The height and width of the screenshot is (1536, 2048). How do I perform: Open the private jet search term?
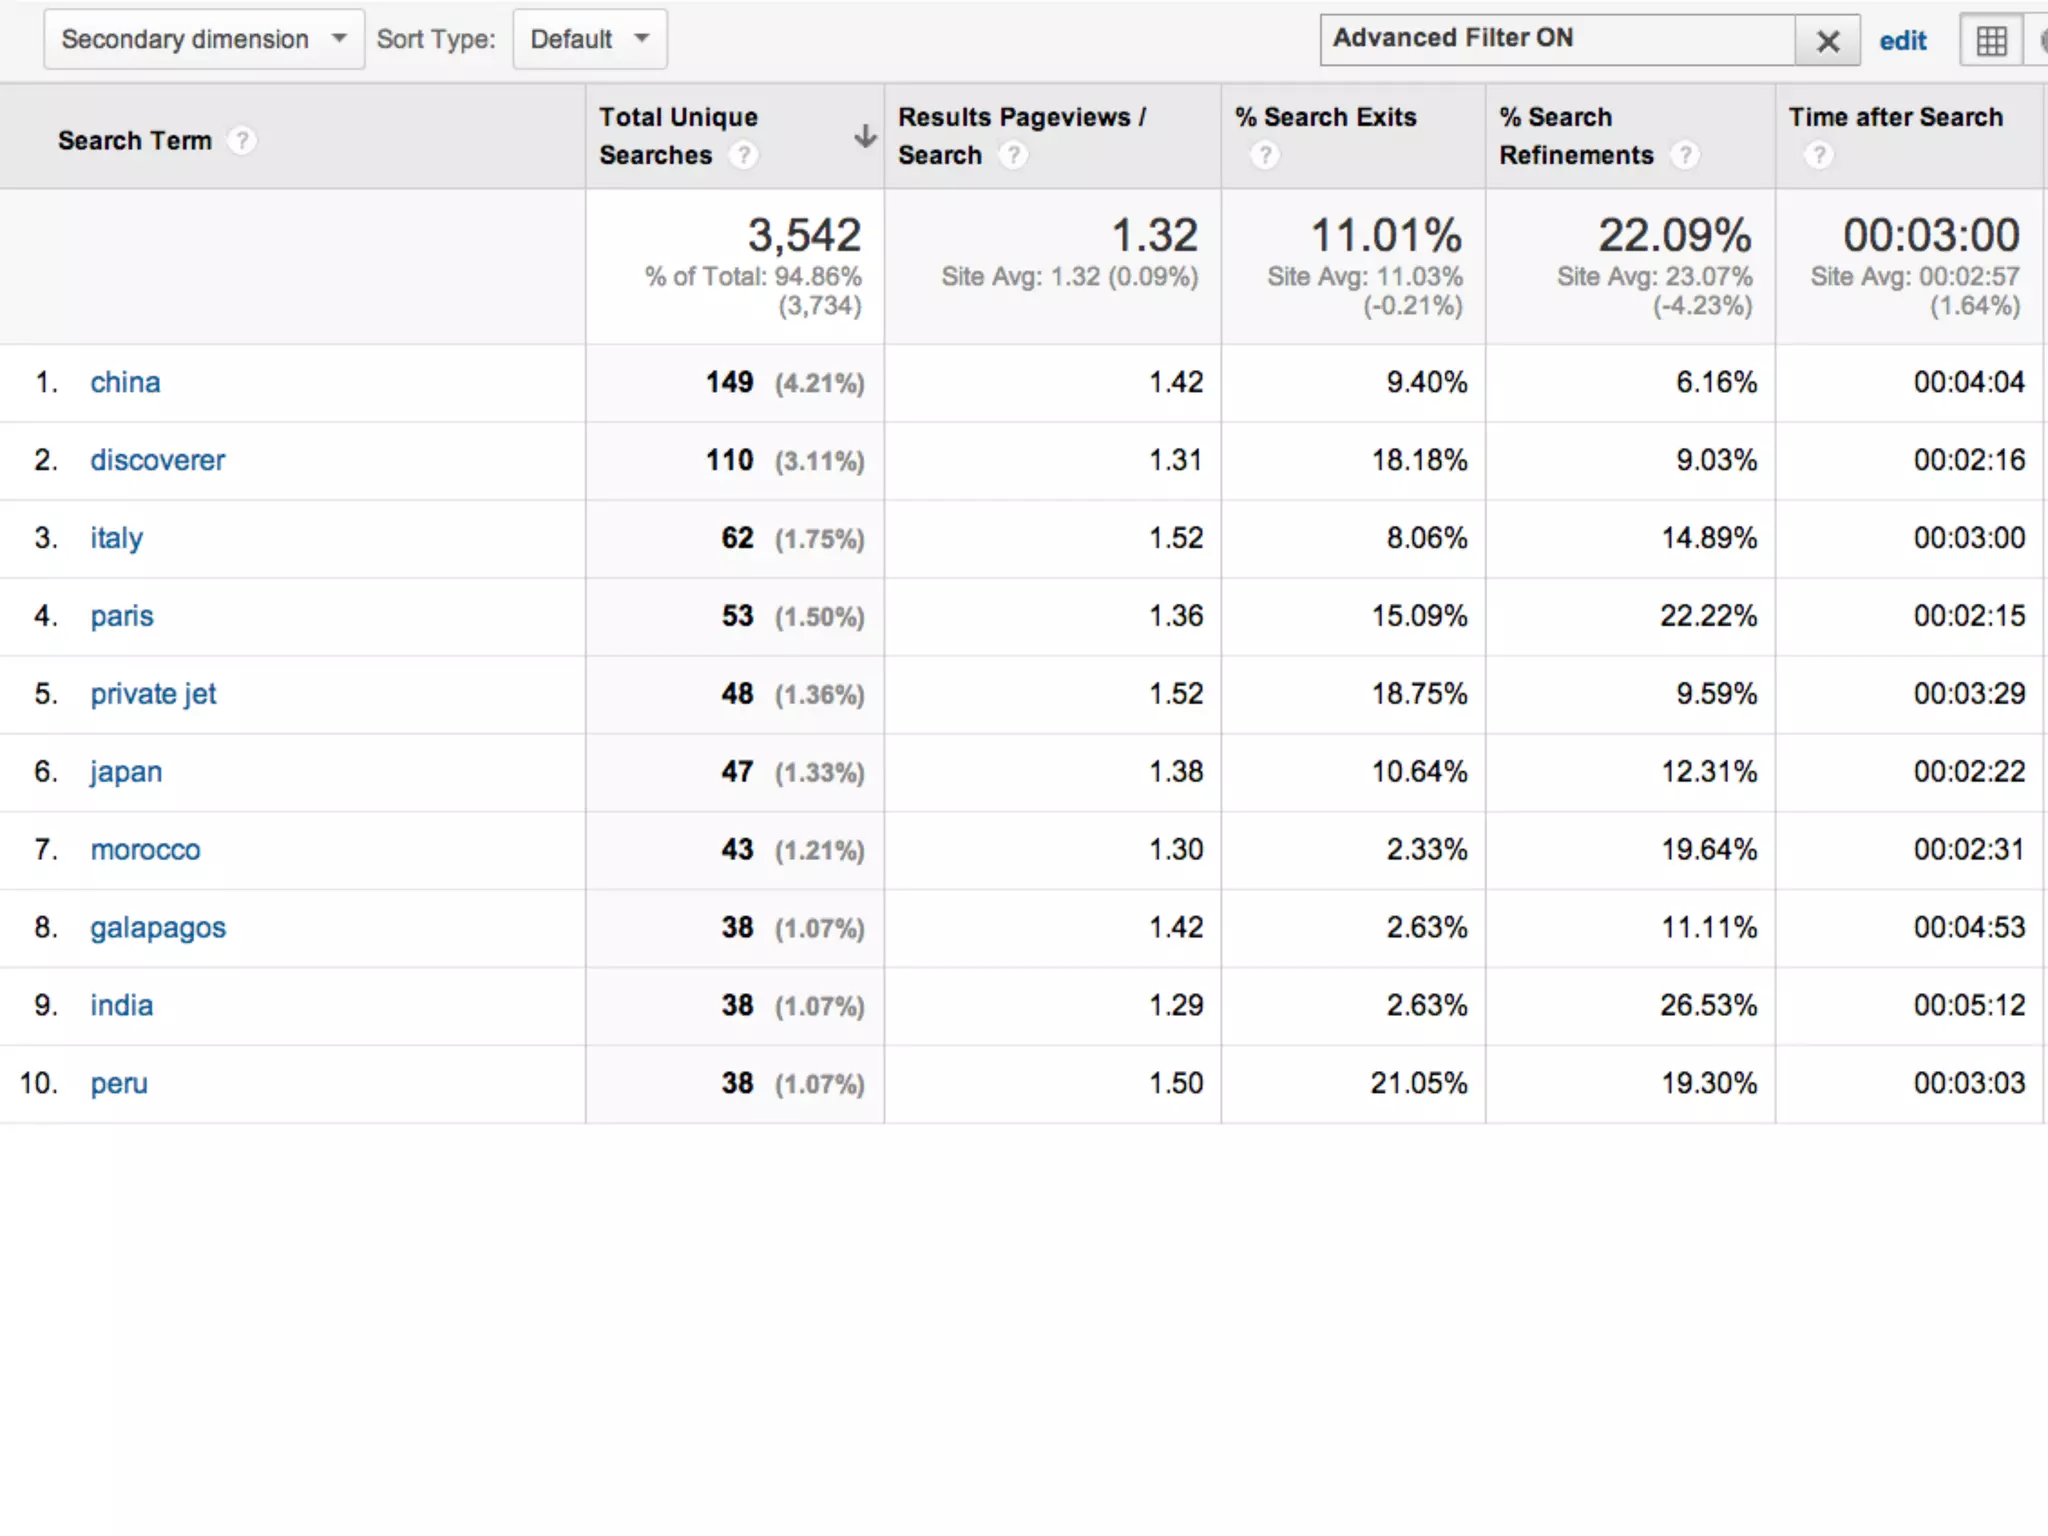153,694
